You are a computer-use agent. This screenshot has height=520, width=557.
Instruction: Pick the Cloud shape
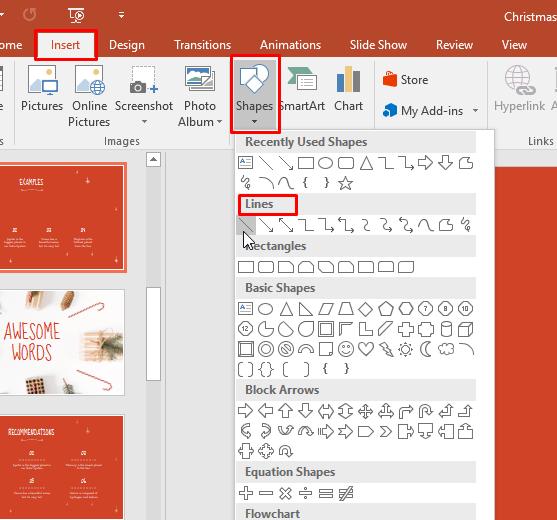446,350
